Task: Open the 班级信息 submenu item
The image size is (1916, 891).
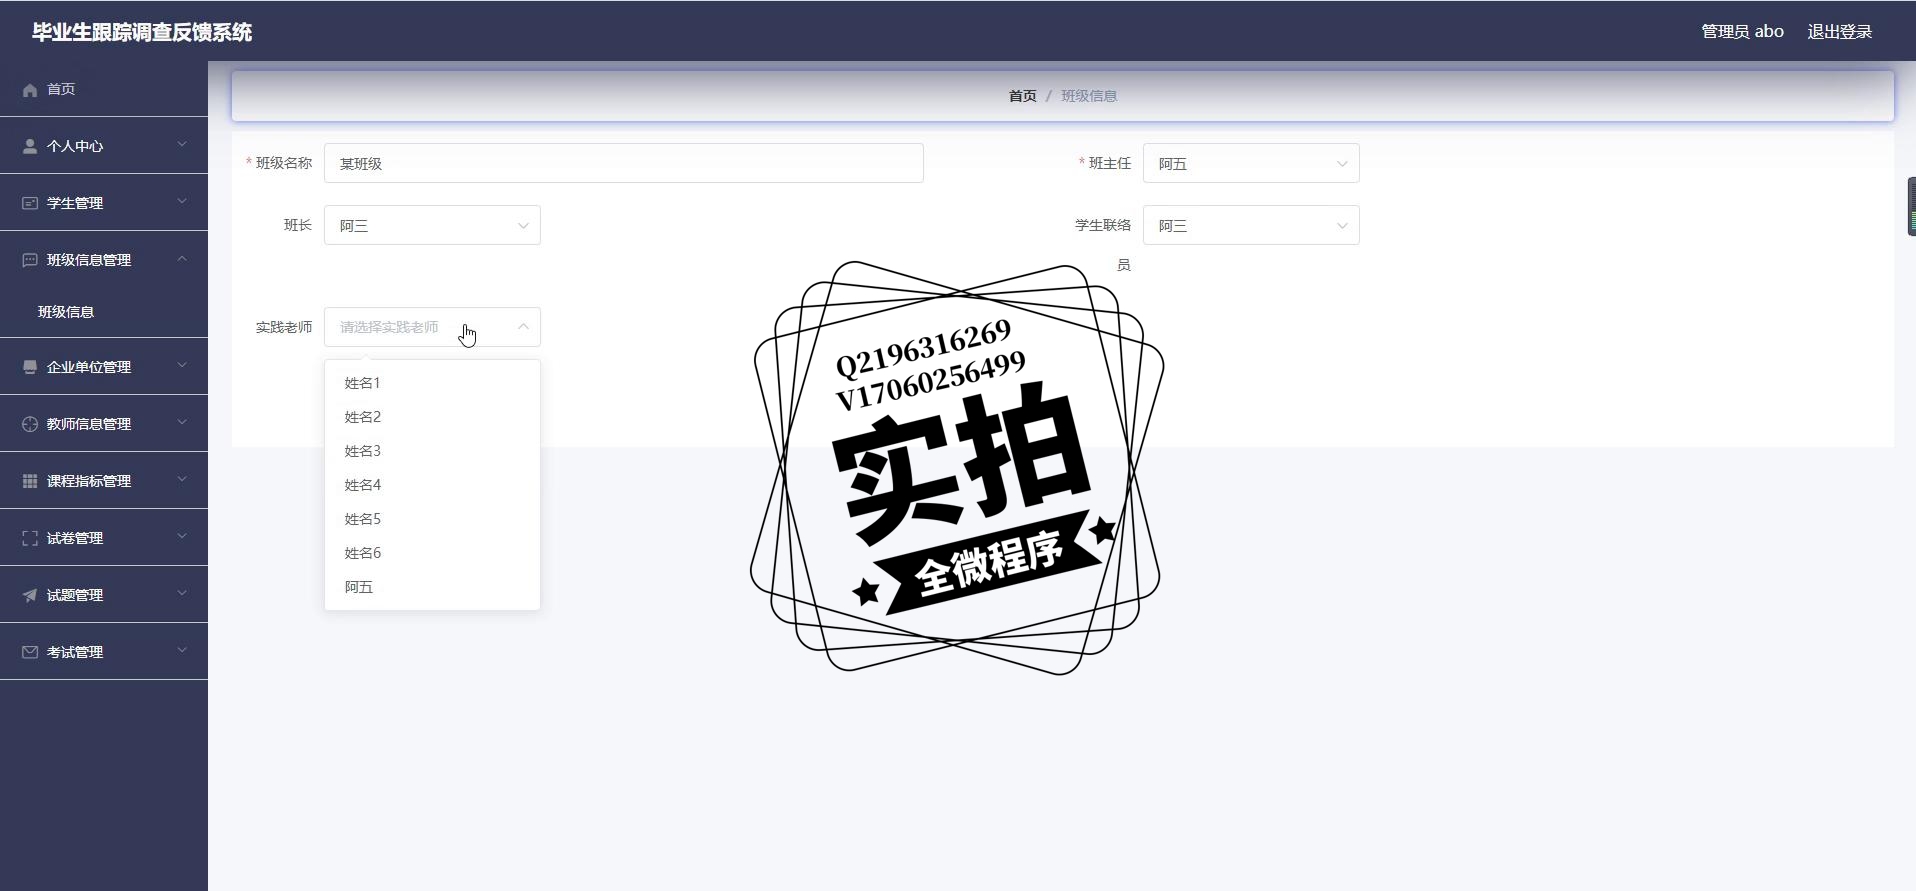Action: [x=104, y=312]
